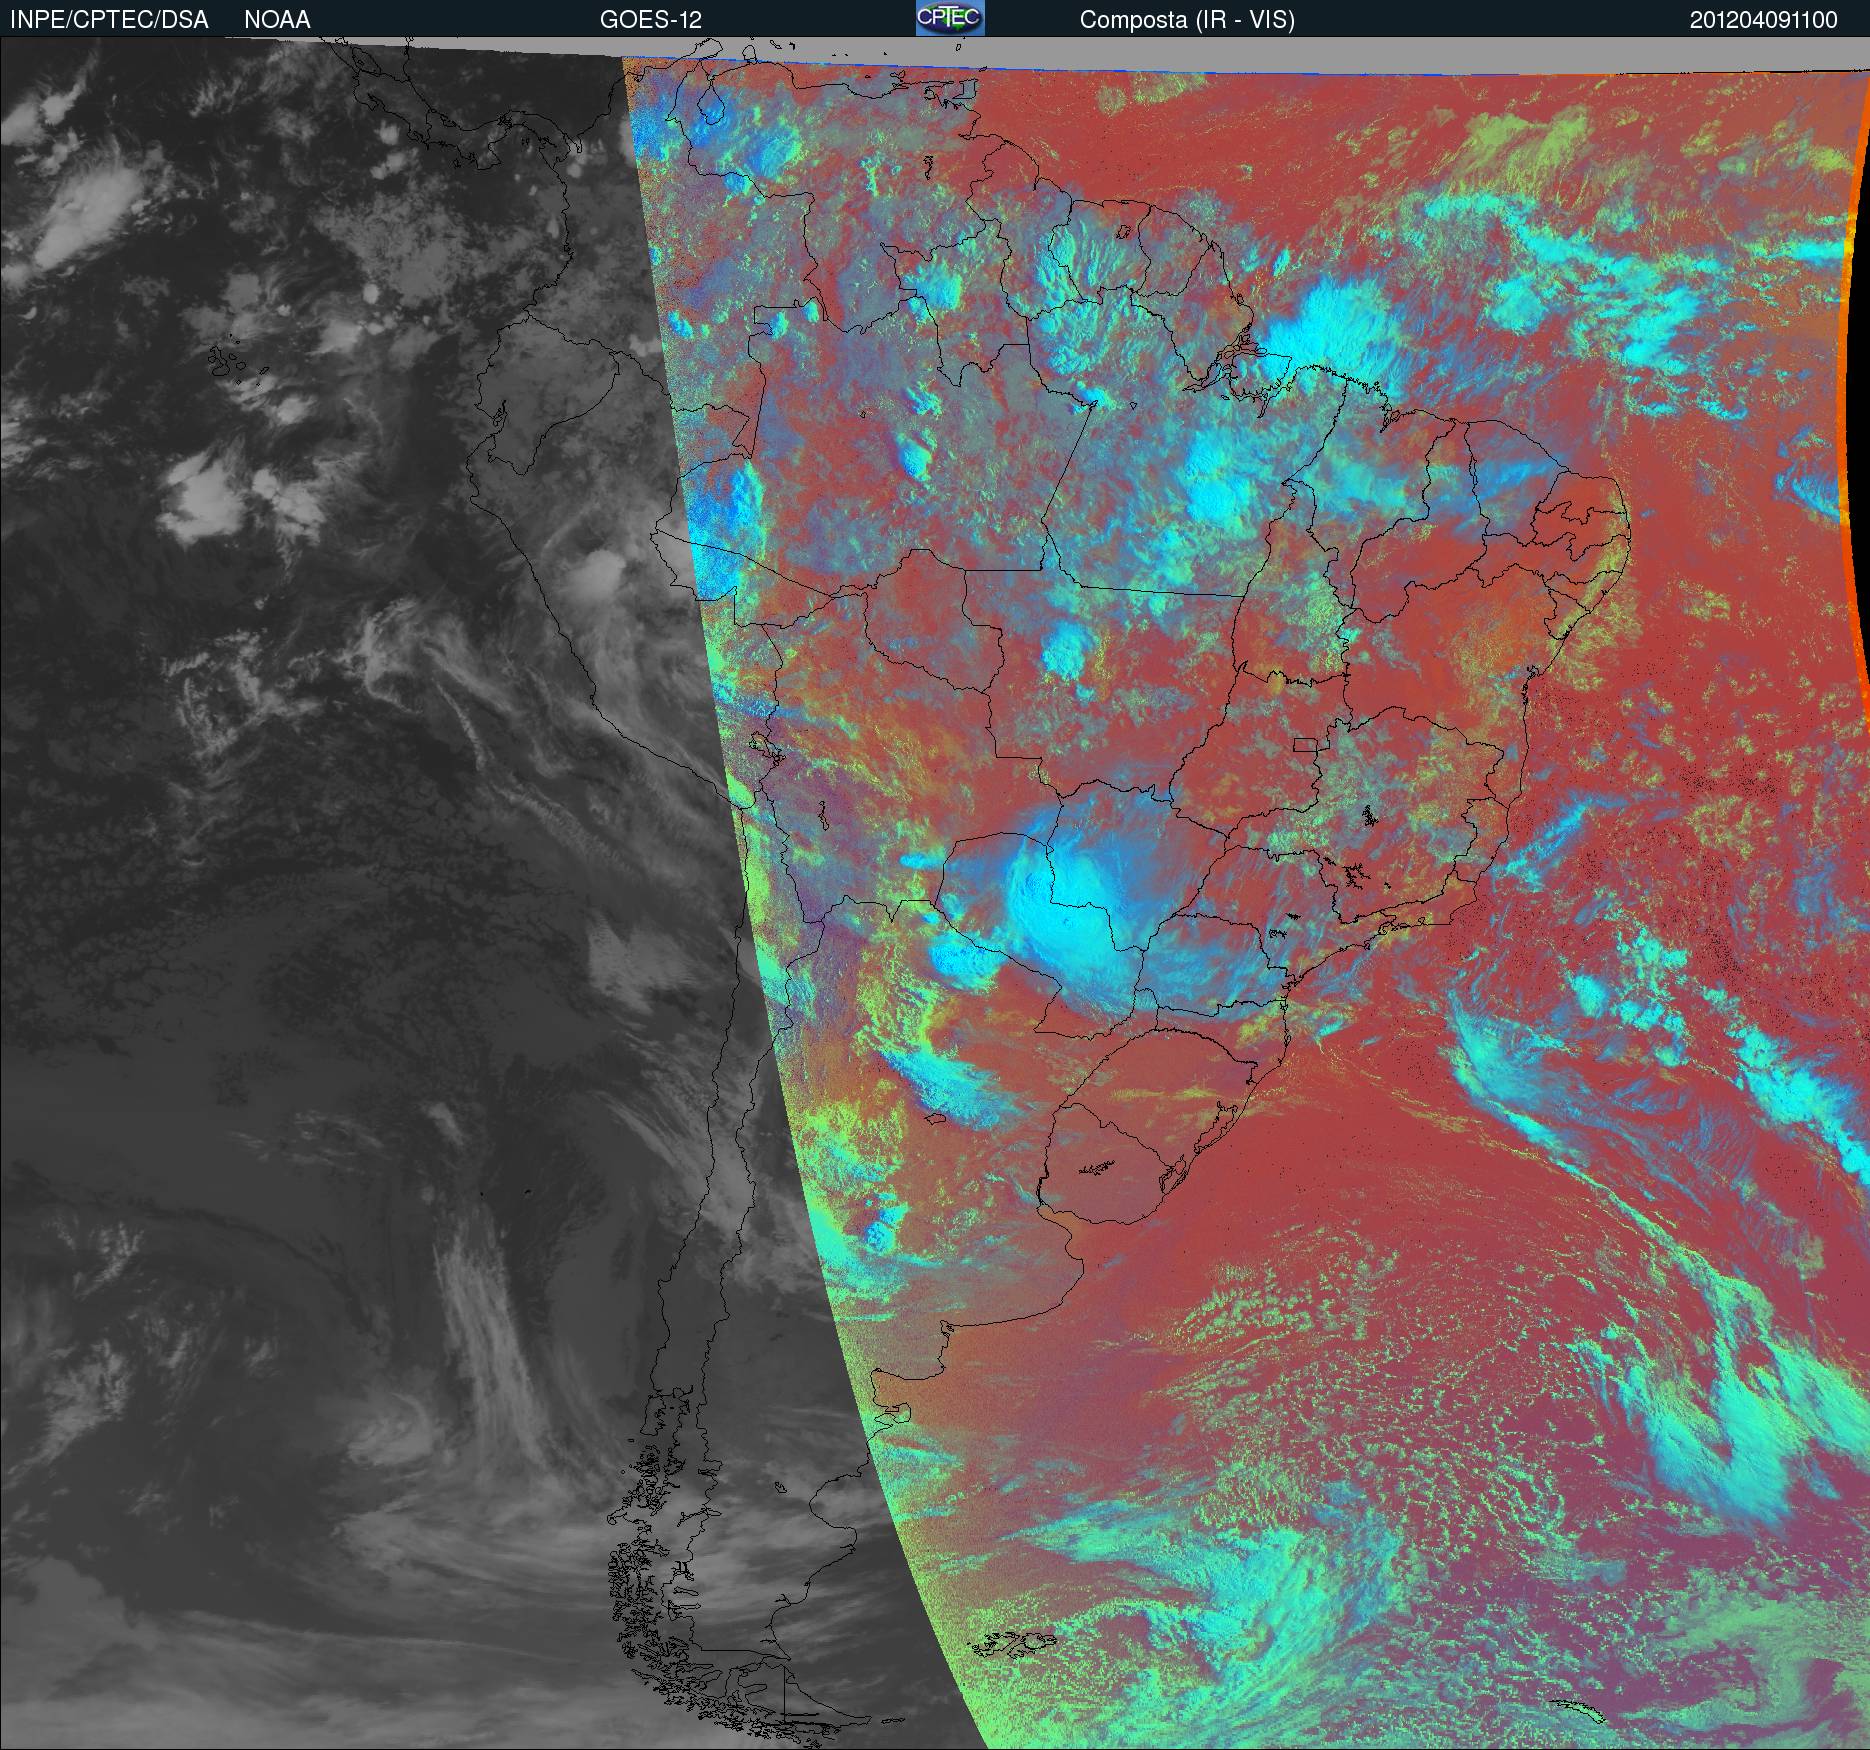Image resolution: width=1870 pixels, height=1750 pixels.
Task: Click the Composta (IR - VIS) title
Action: [1187, 20]
